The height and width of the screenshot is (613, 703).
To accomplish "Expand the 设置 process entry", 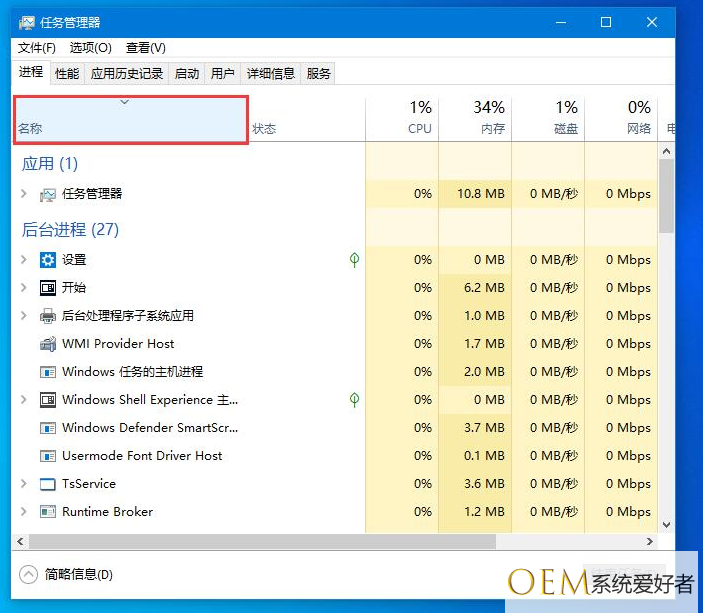I will point(25,260).
